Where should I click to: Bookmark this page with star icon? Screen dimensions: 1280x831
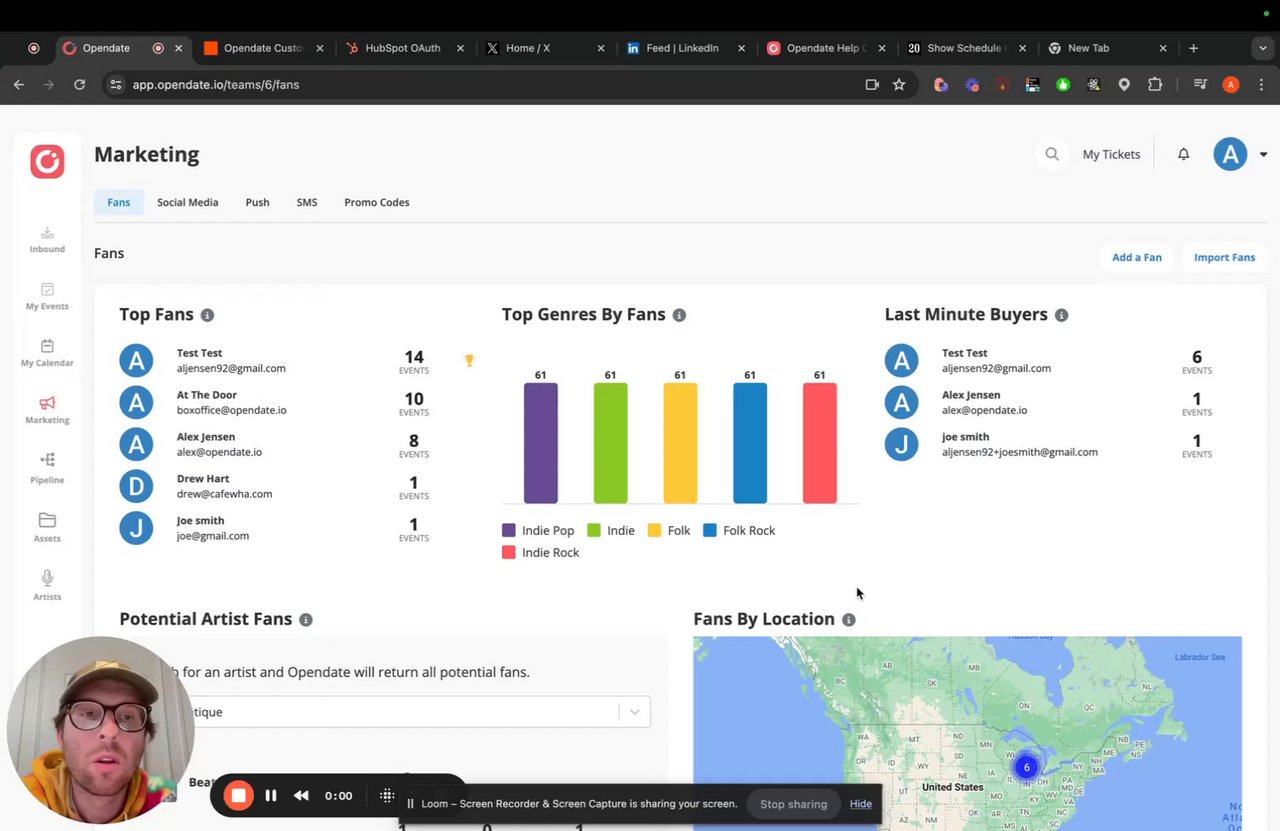tap(899, 85)
